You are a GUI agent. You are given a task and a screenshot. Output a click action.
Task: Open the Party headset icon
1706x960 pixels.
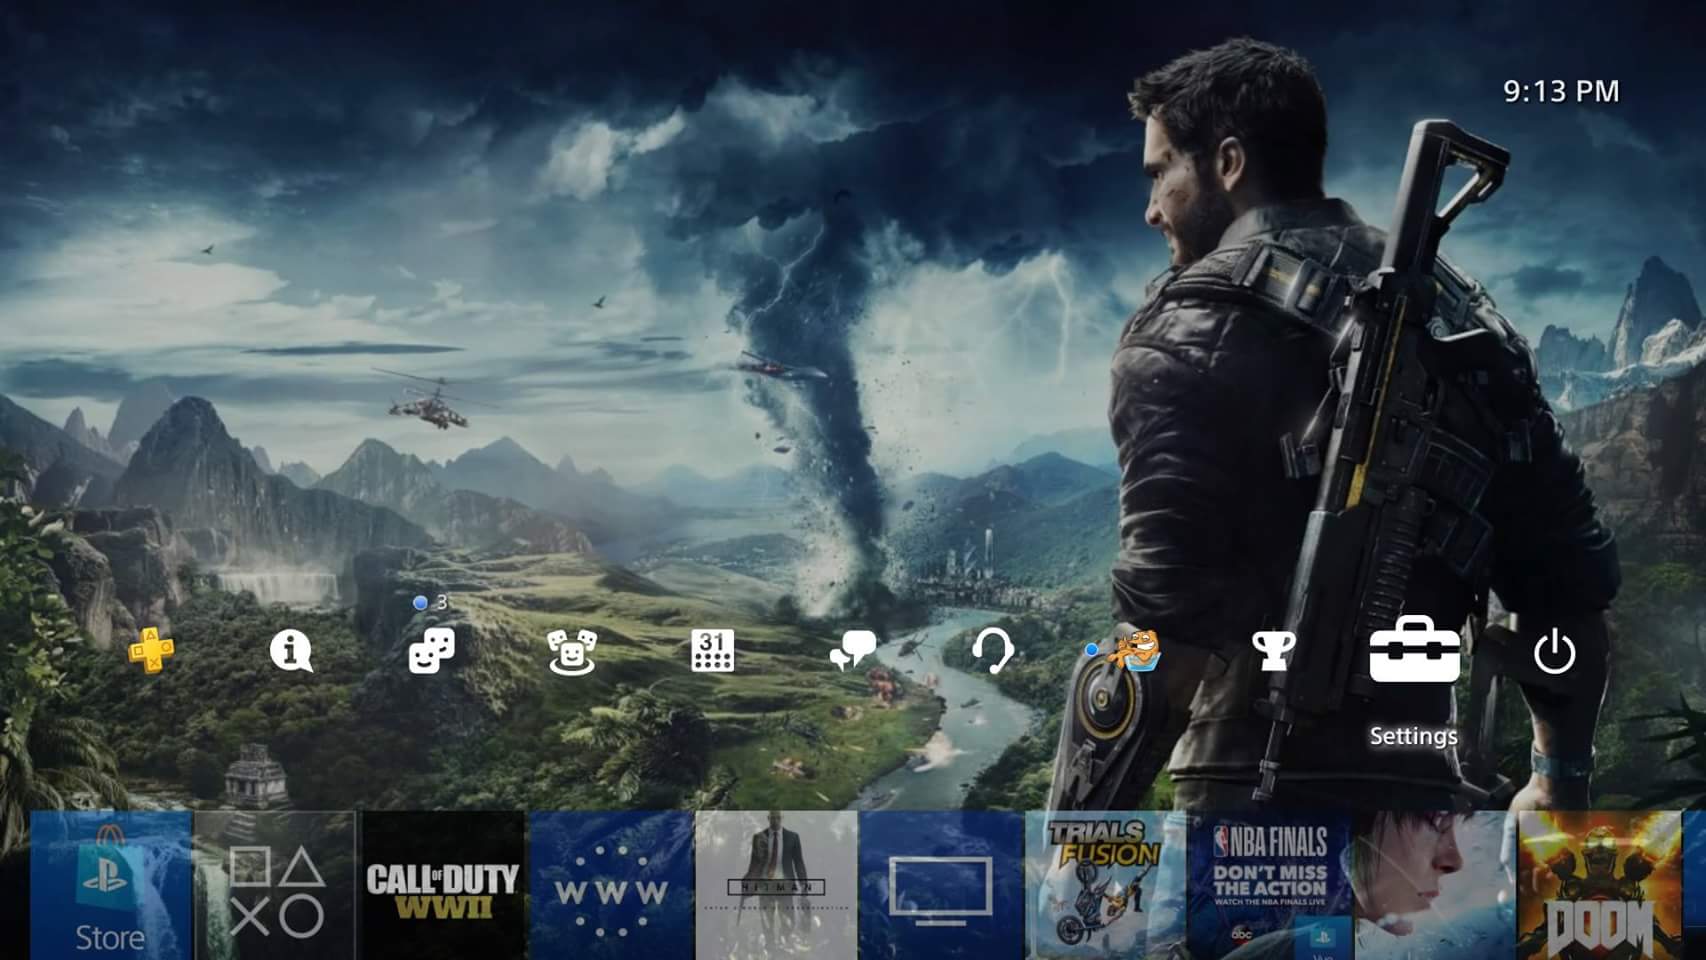click(993, 652)
